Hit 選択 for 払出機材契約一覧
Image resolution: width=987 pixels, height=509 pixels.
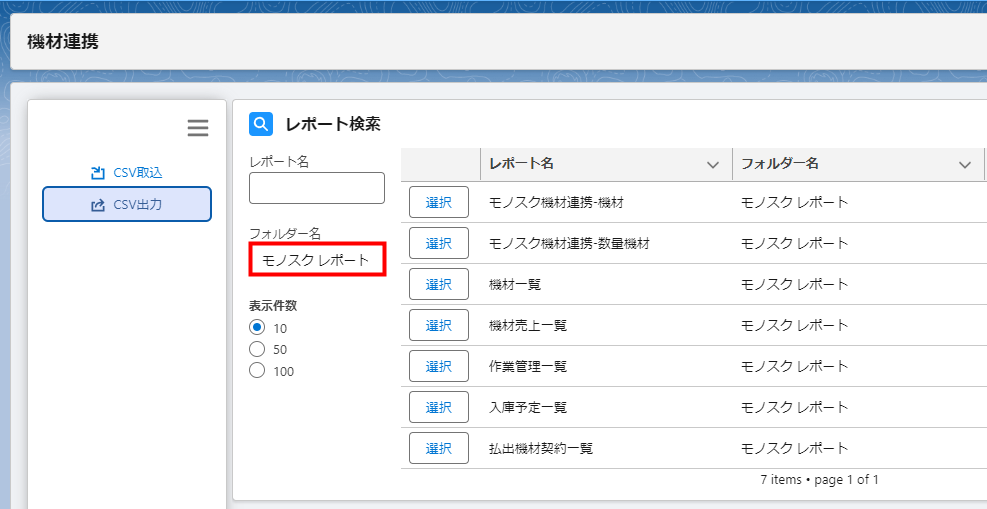point(438,448)
